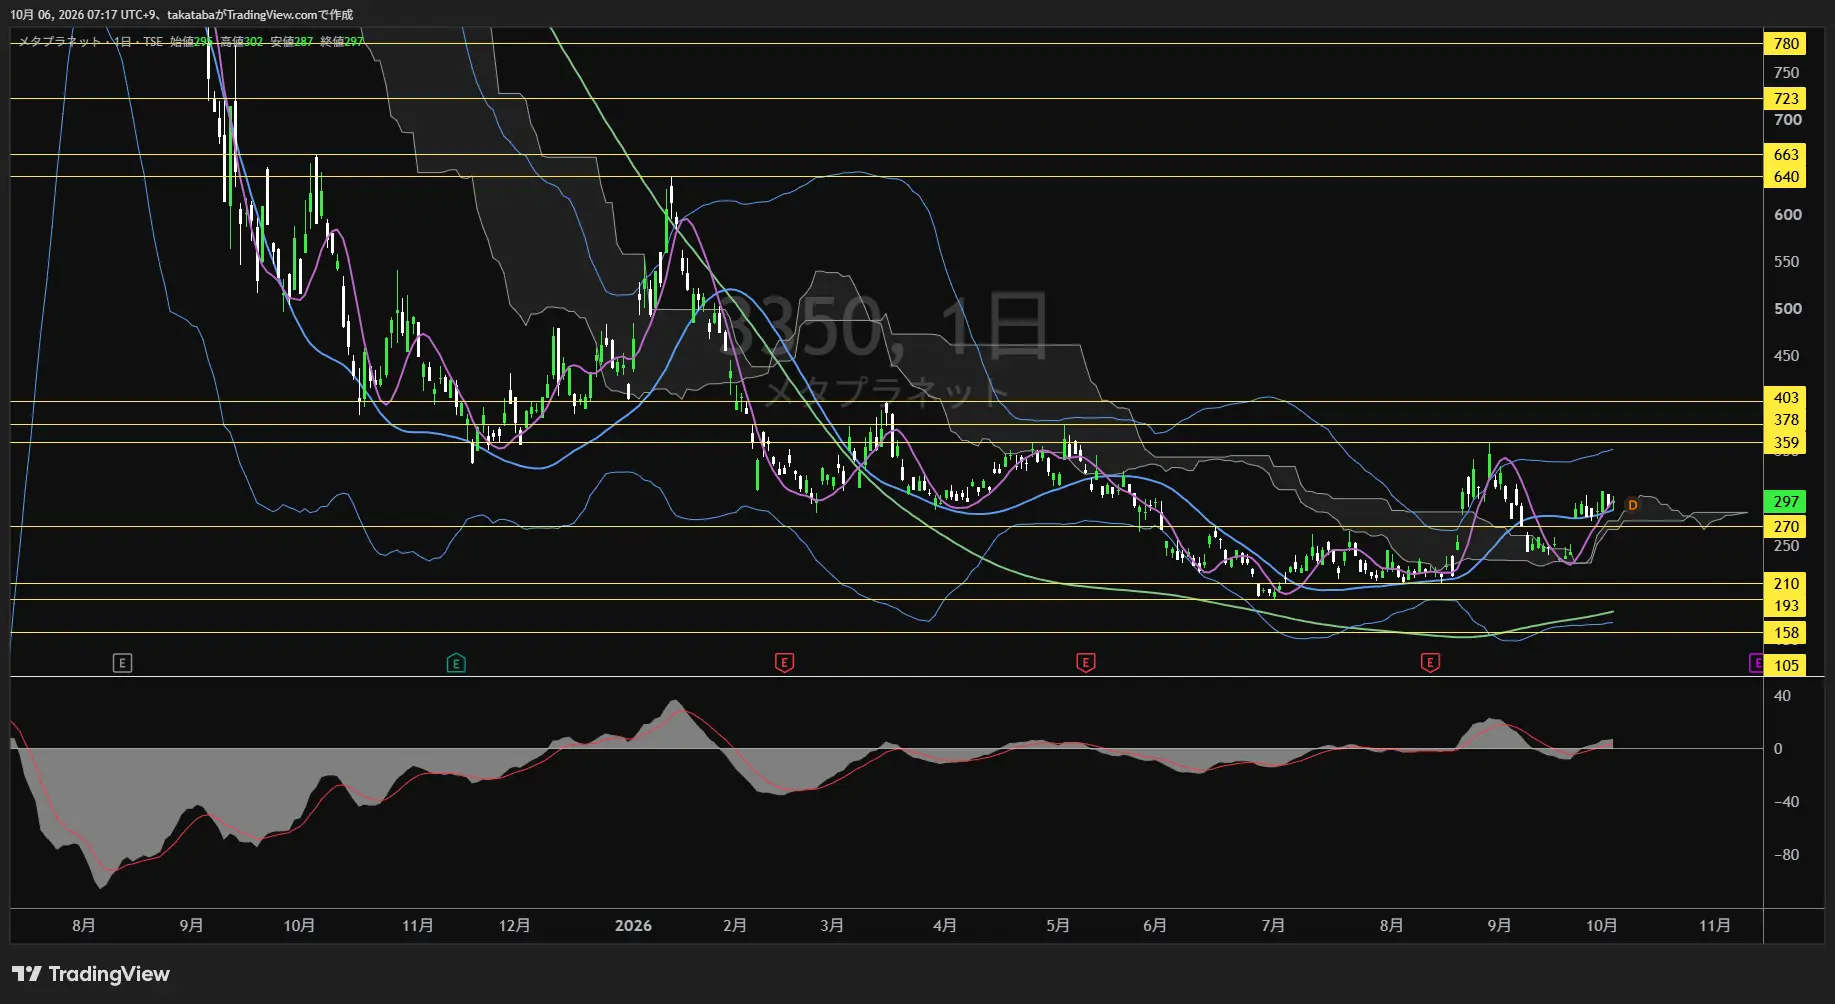Image resolution: width=1835 pixels, height=1004 pixels.
Task: Click the 12月 label on time axis
Action: 515,926
